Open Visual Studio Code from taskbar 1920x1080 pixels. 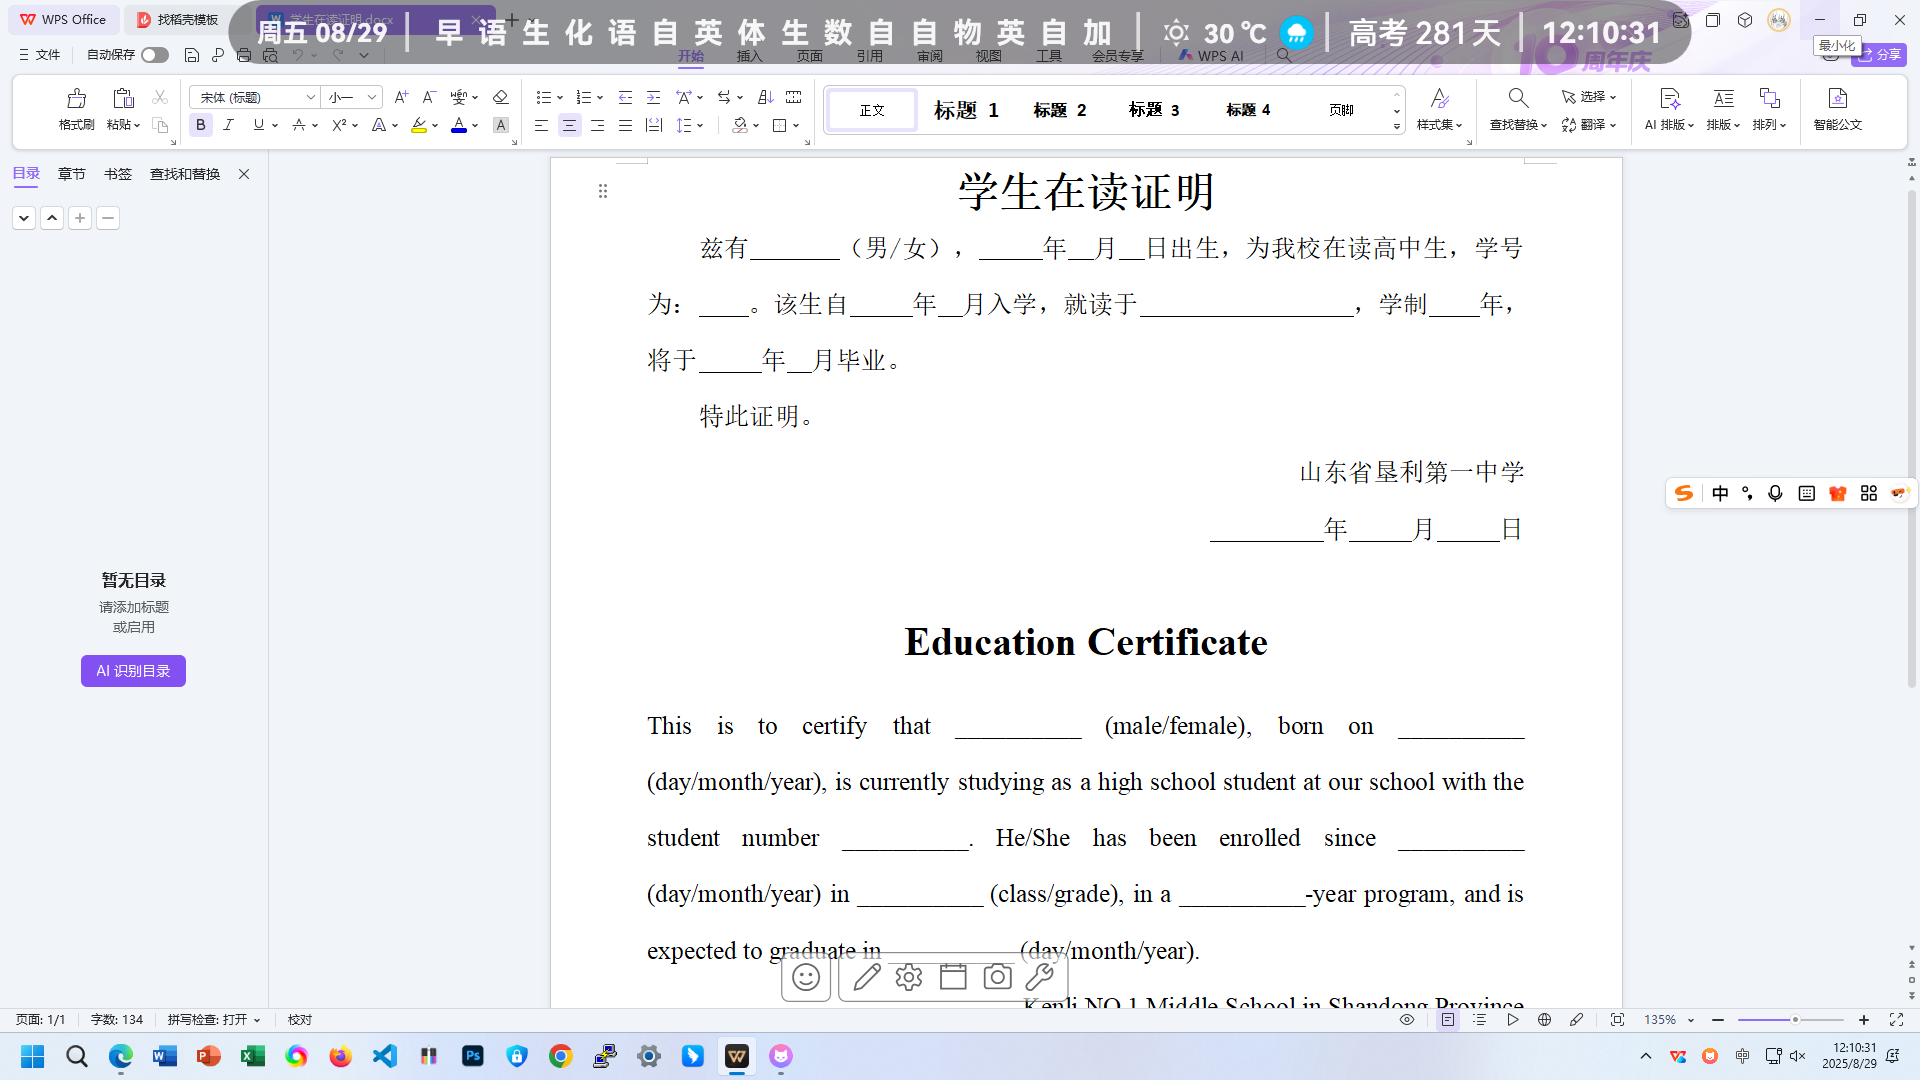pyautogui.click(x=385, y=1056)
